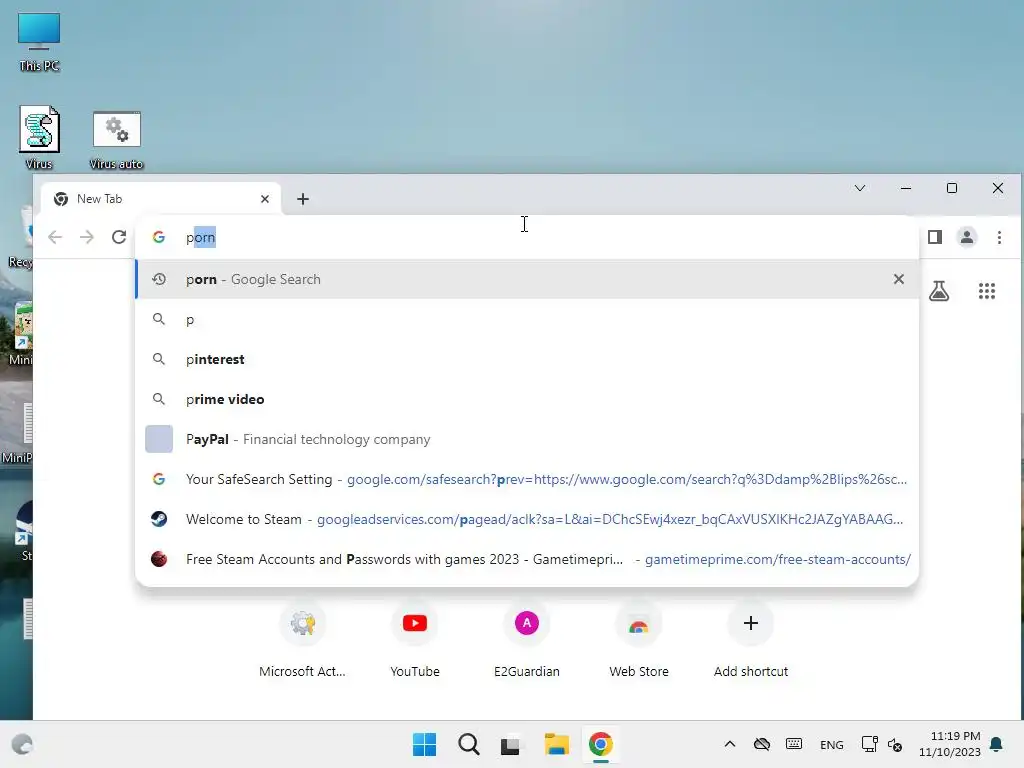Open the Chrome profile avatar menu
This screenshot has height=768, width=1024.
[x=967, y=237]
